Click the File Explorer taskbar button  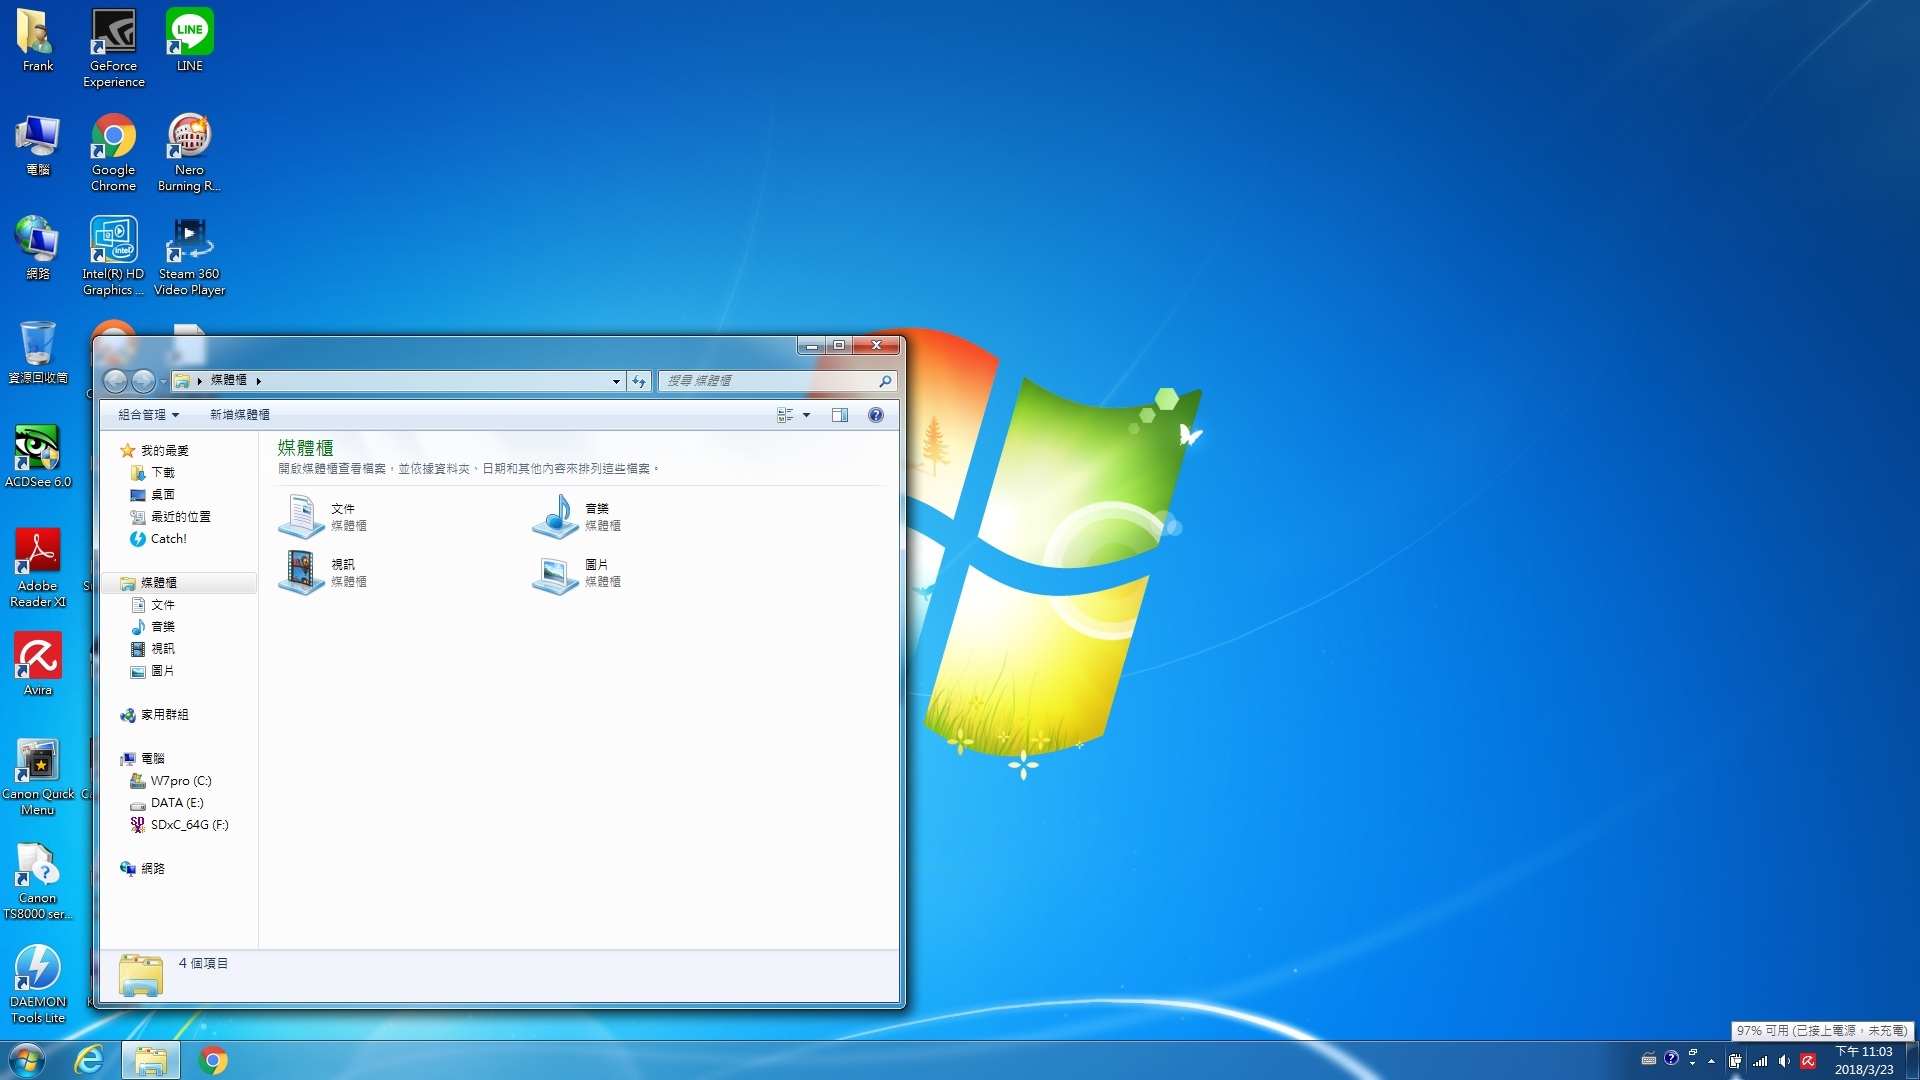tap(151, 1060)
